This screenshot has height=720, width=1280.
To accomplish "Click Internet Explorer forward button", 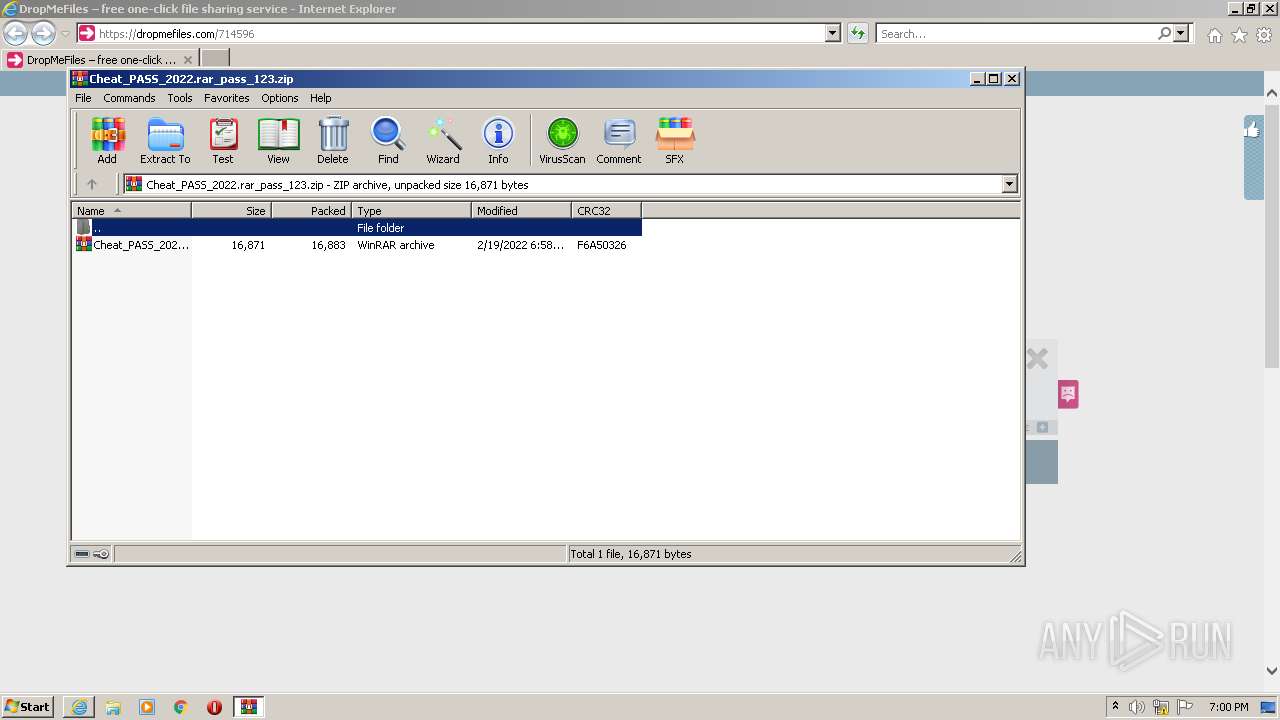I will click(x=43, y=33).
